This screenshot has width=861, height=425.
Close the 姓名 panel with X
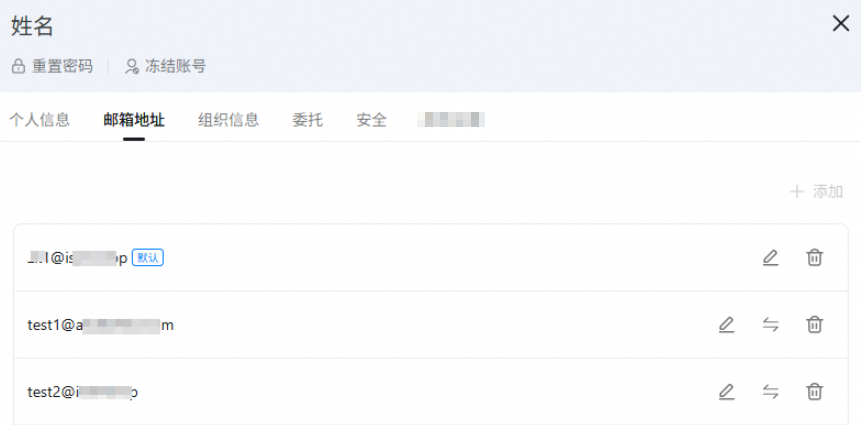(840, 24)
